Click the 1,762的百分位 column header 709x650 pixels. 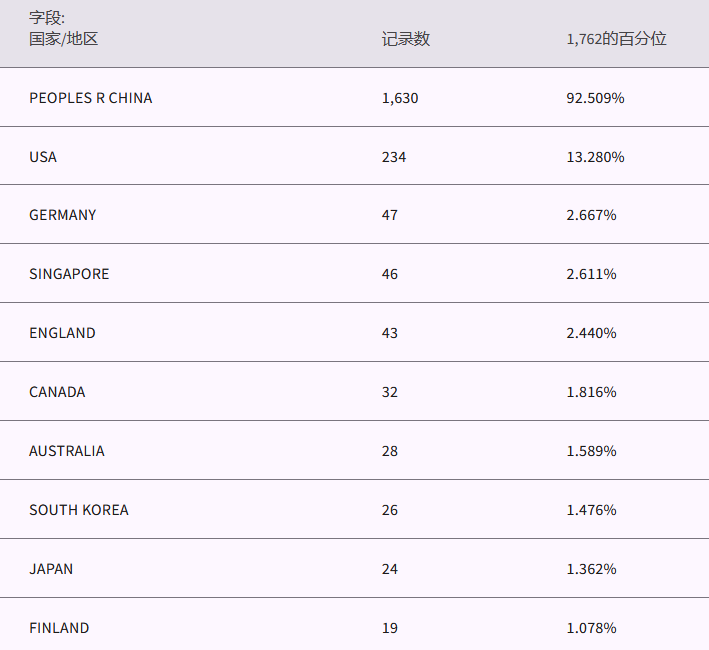(x=616, y=39)
